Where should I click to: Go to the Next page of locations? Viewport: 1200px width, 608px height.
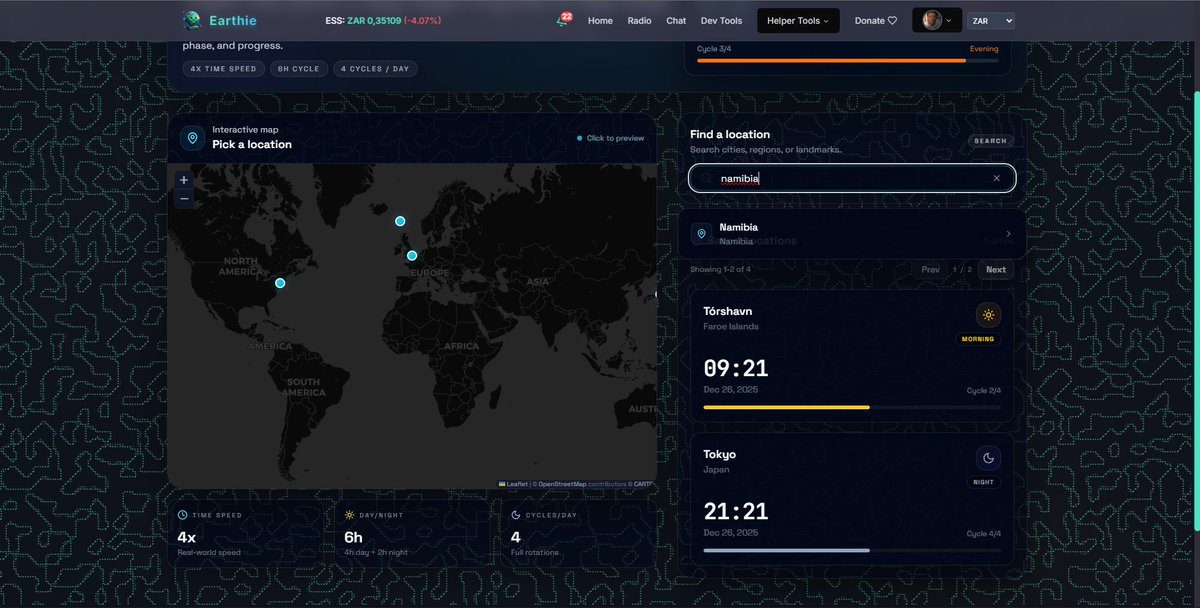click(995, 269)
